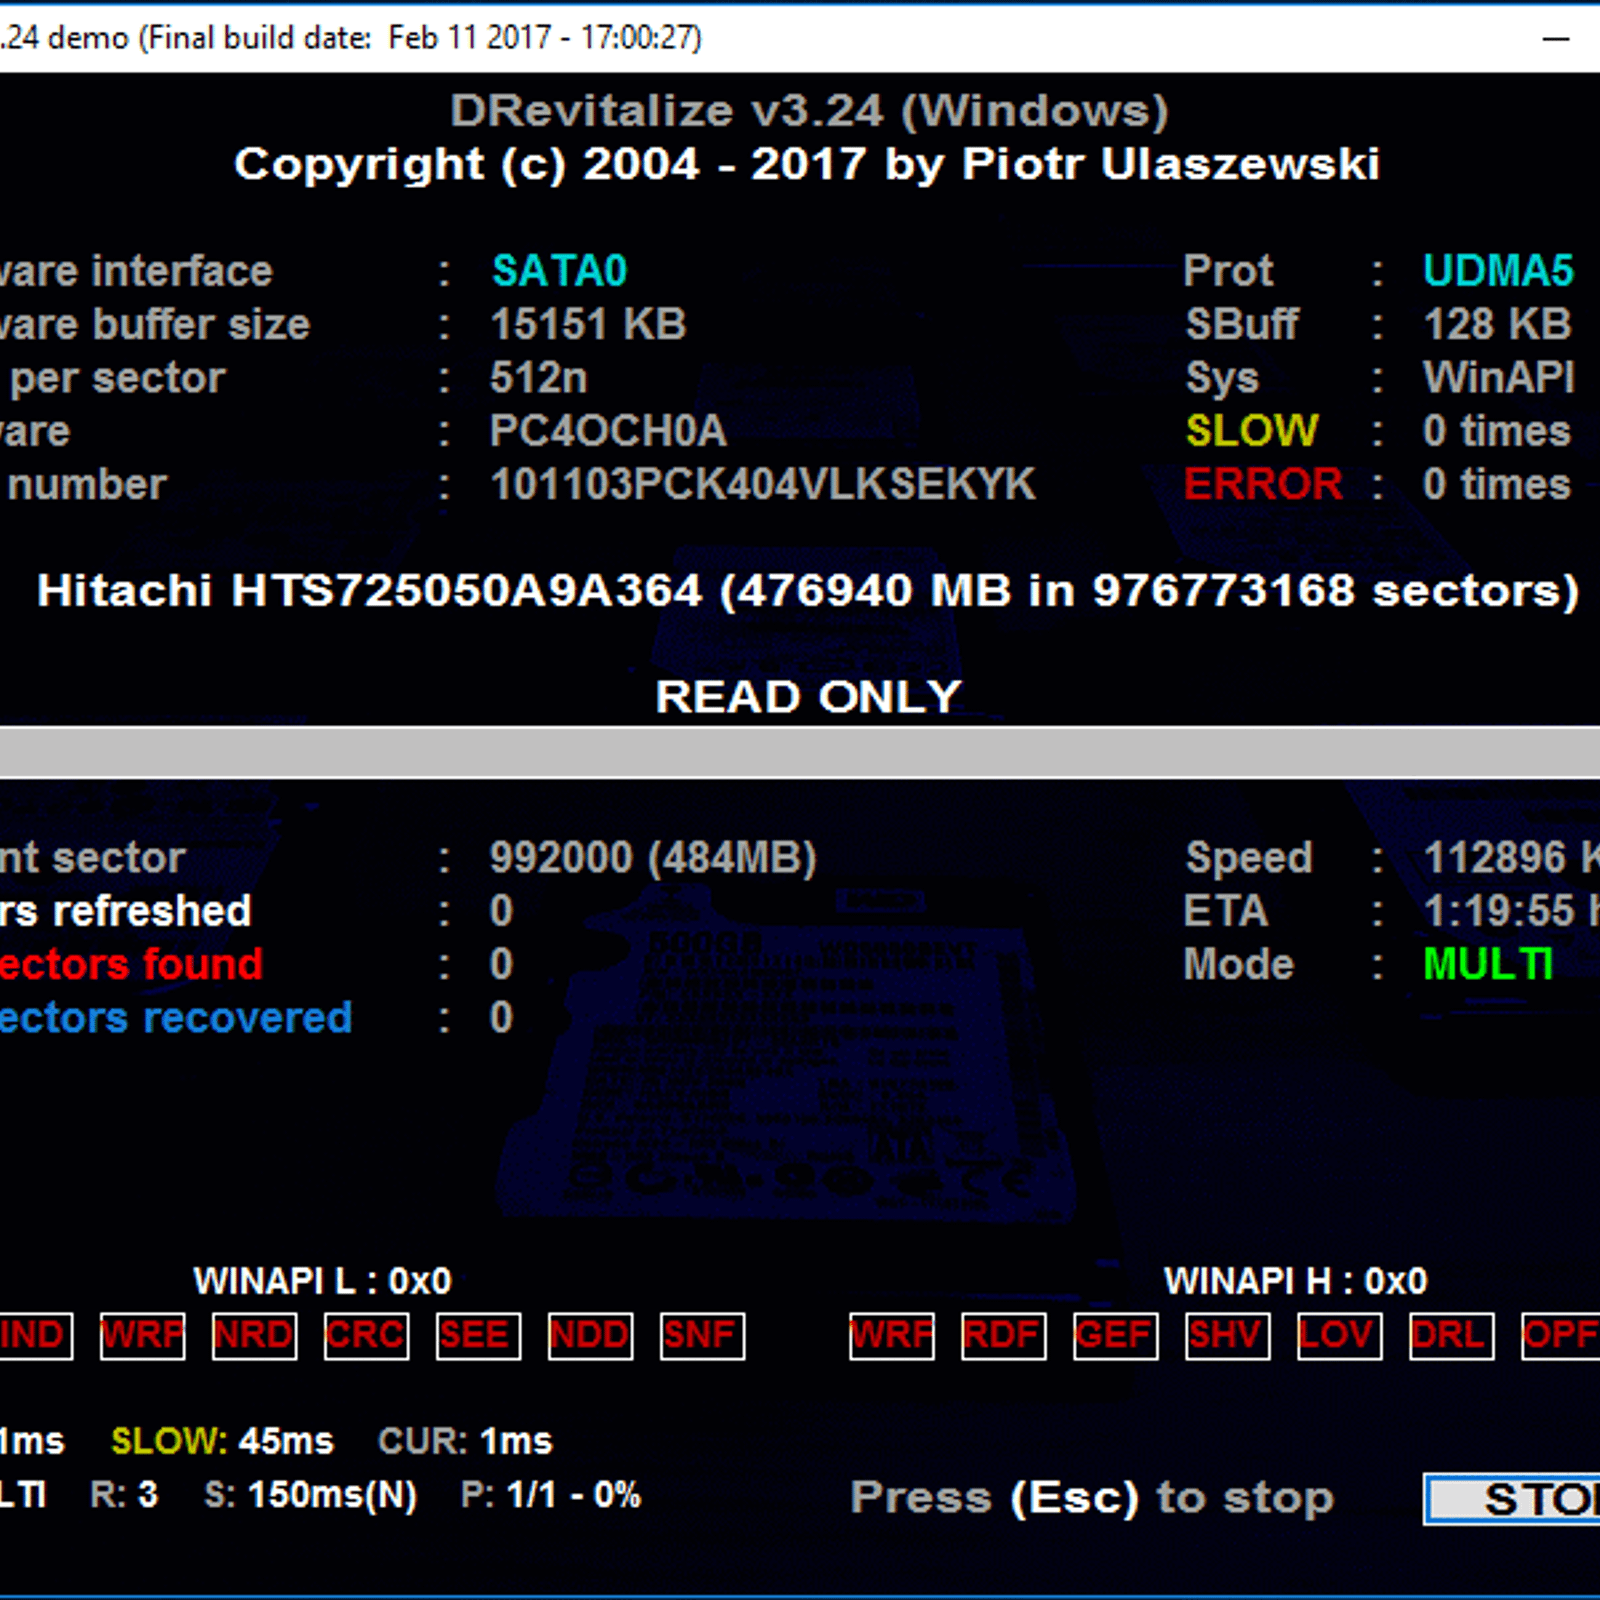Click the NRD status indicator

click(x=255, y=1336)
